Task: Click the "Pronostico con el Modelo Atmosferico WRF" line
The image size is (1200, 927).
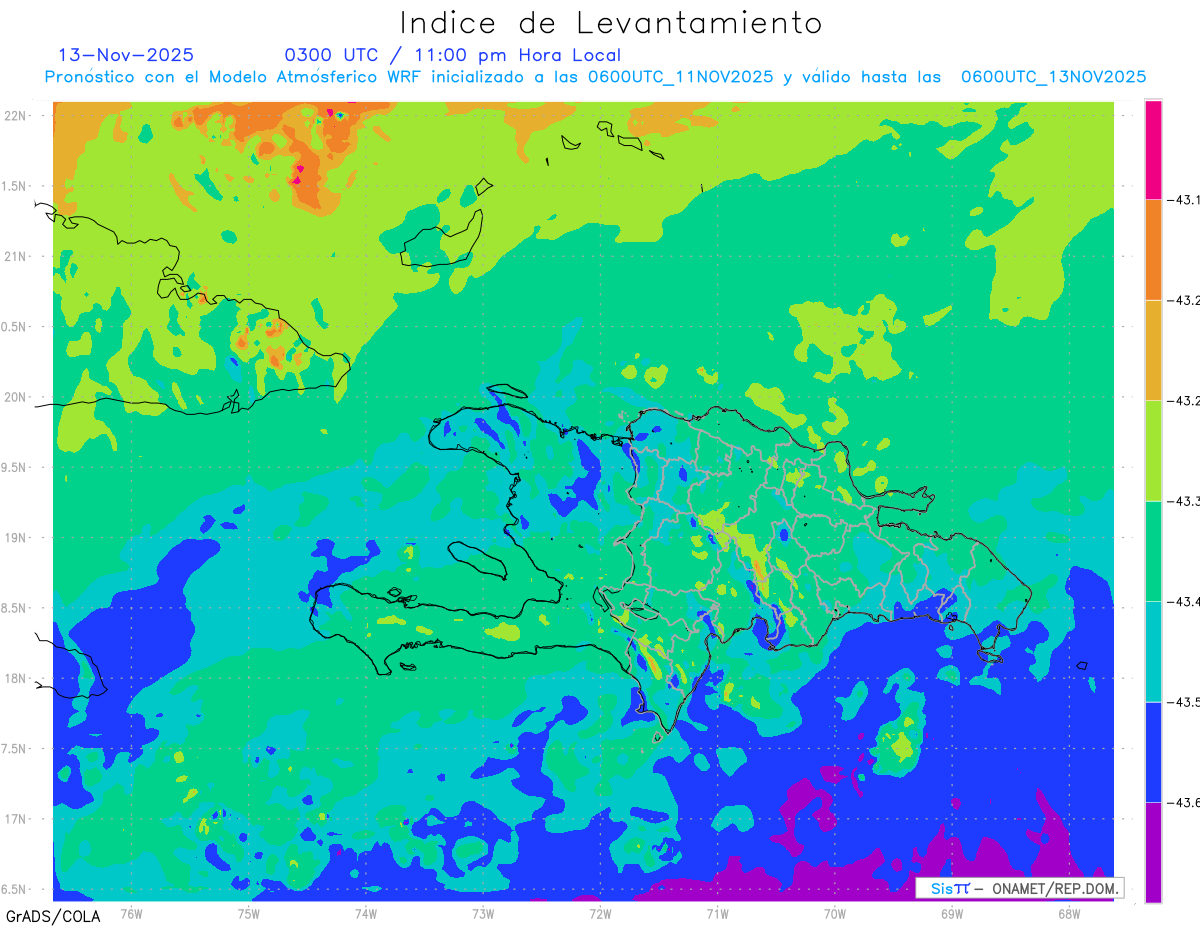Action: pyautogui.click(x=595, y=77)
